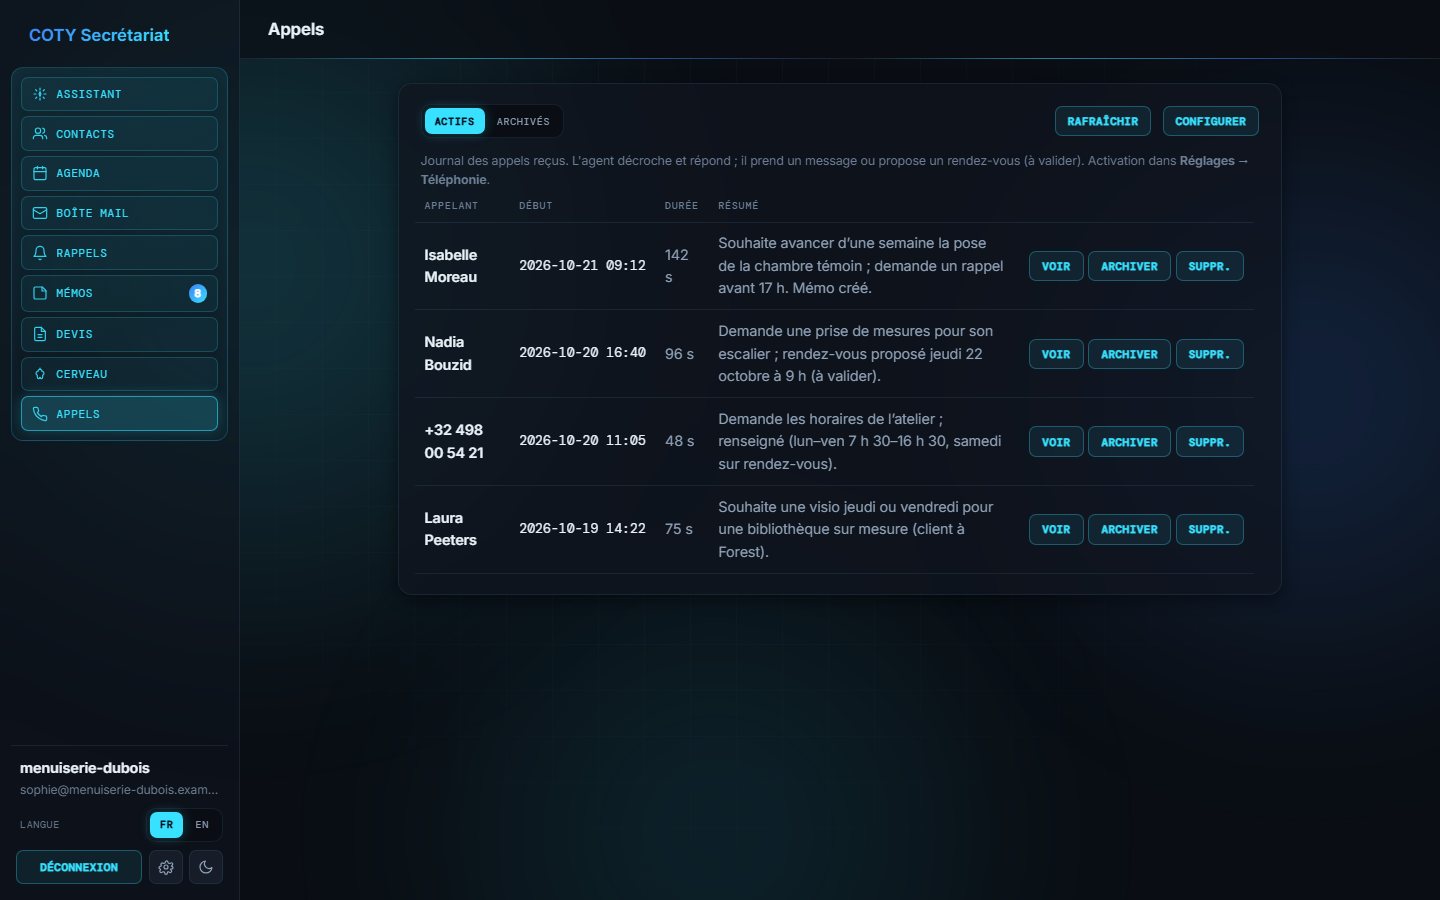Select the Cerveau icon
The width and height of the screenshot is (1440, 900).
40,374
